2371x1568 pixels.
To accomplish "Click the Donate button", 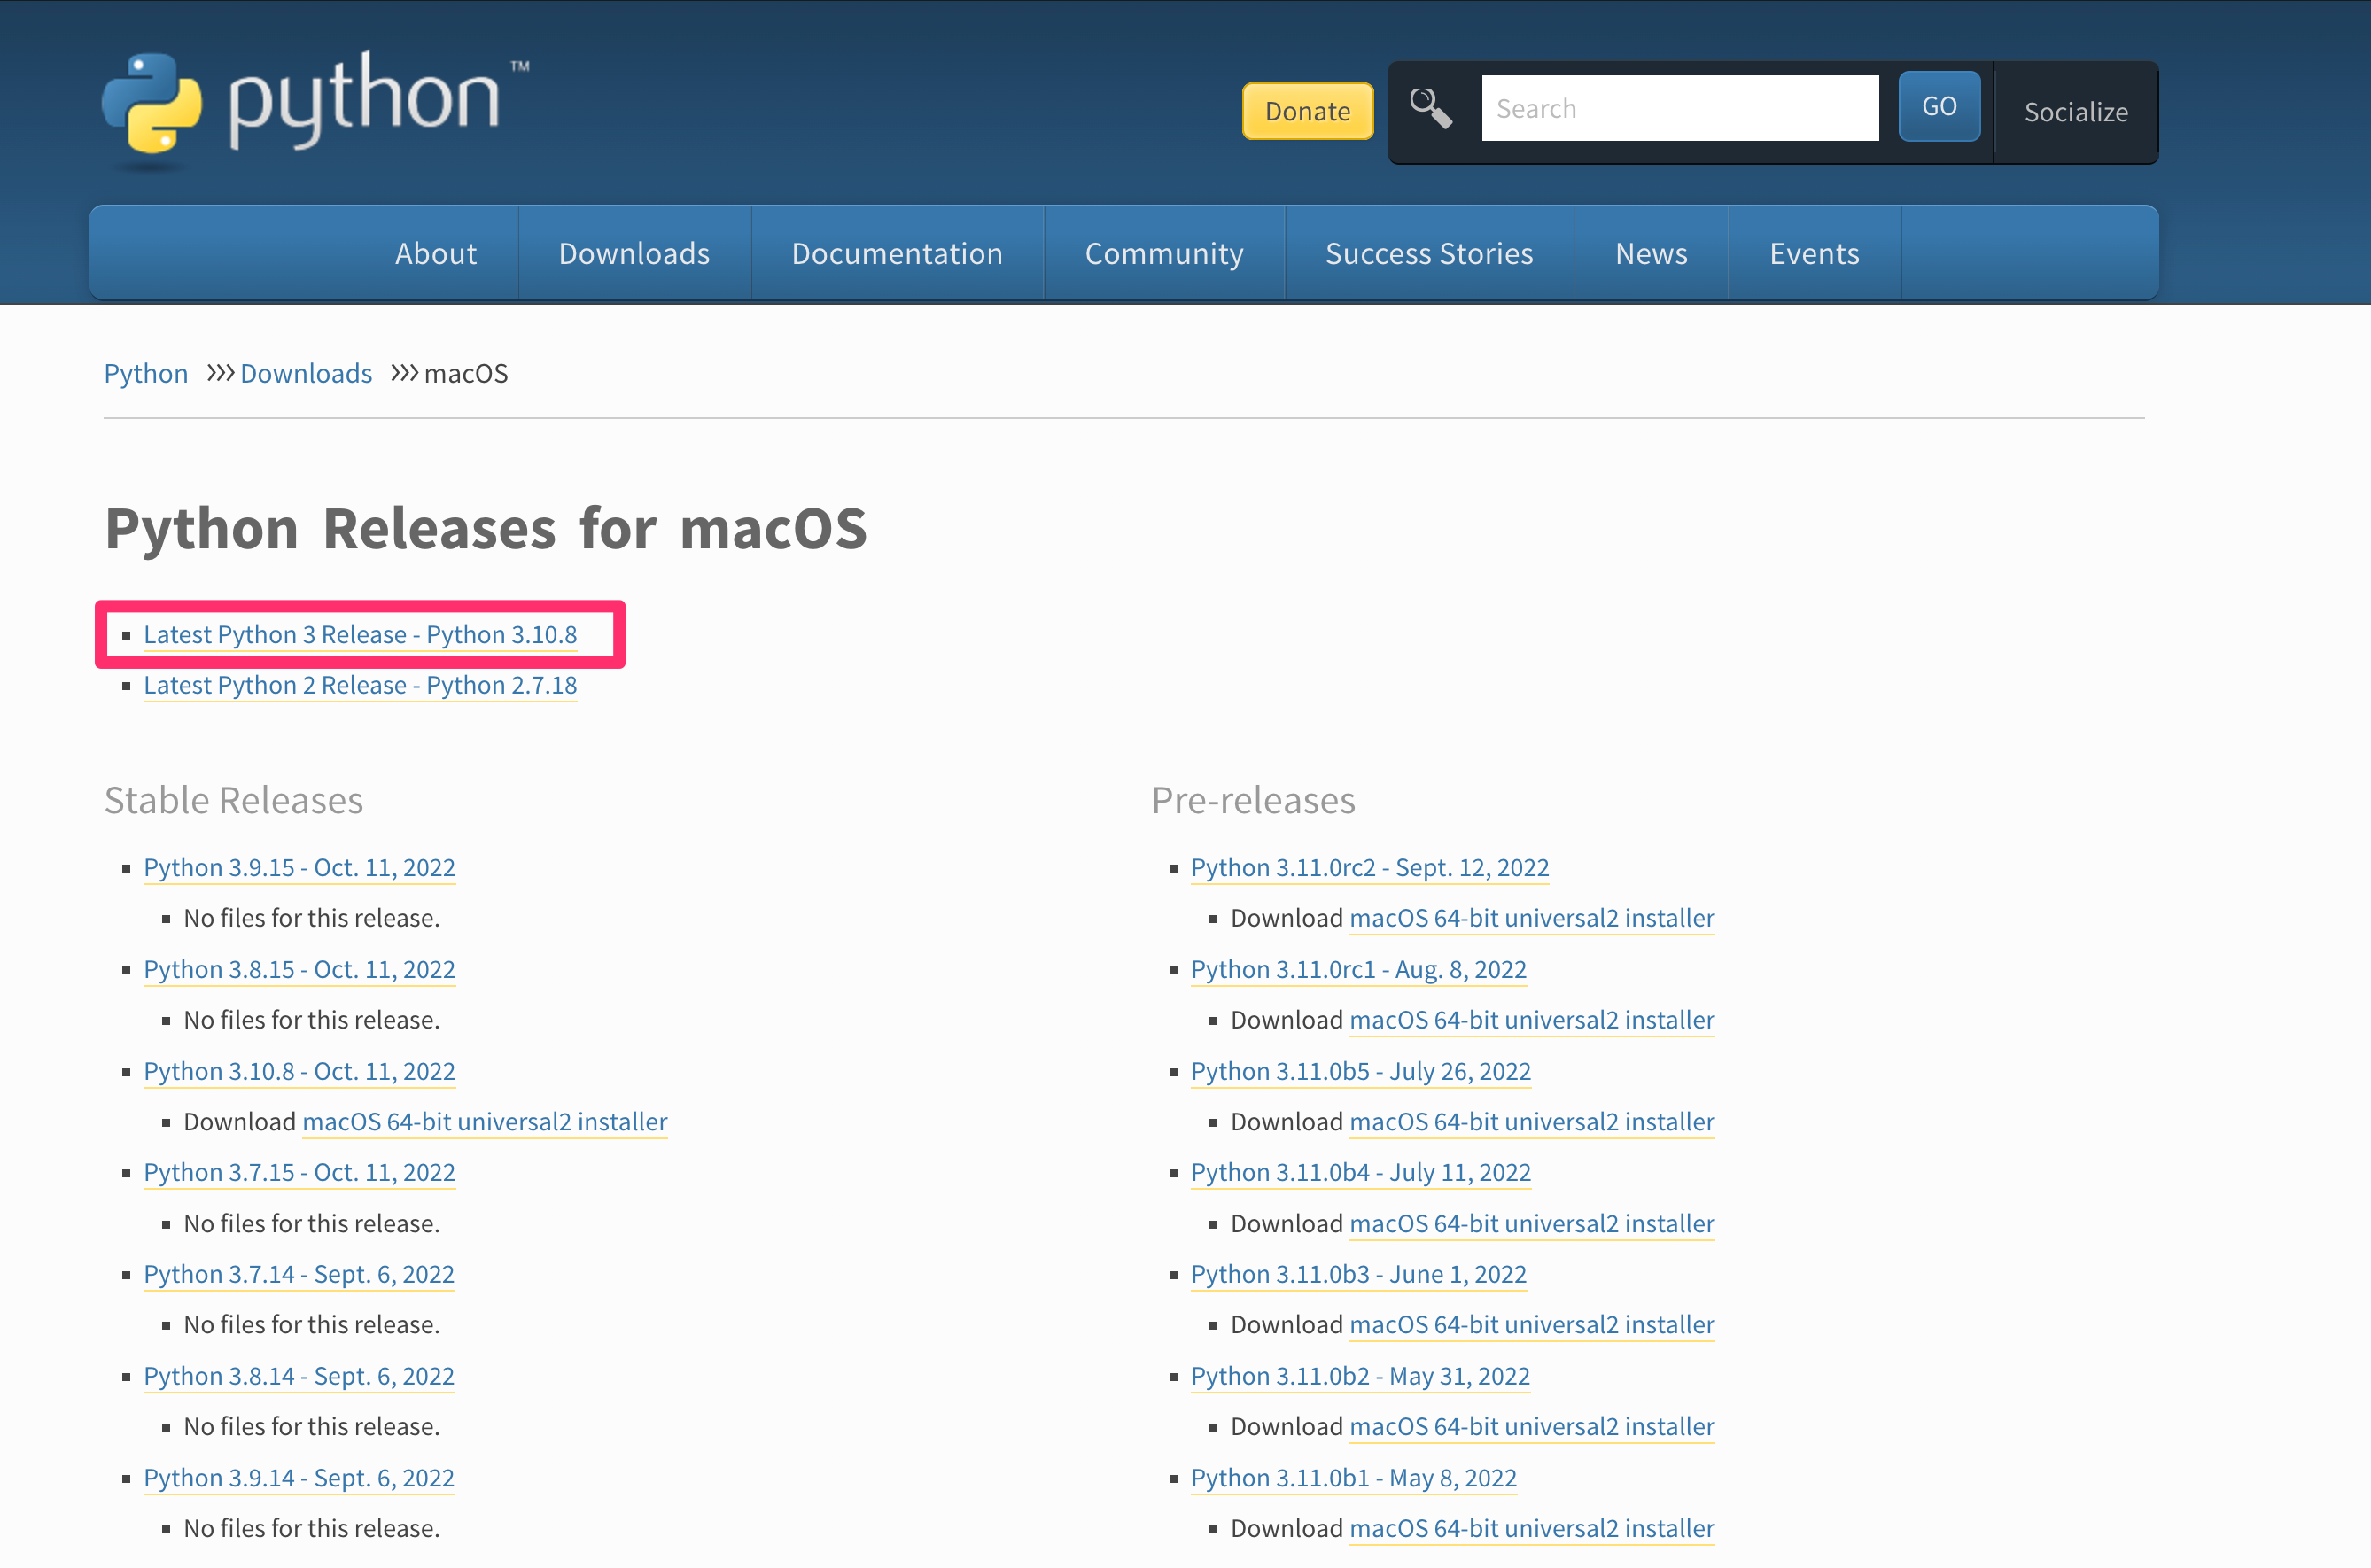I will tap(1307, 111).
